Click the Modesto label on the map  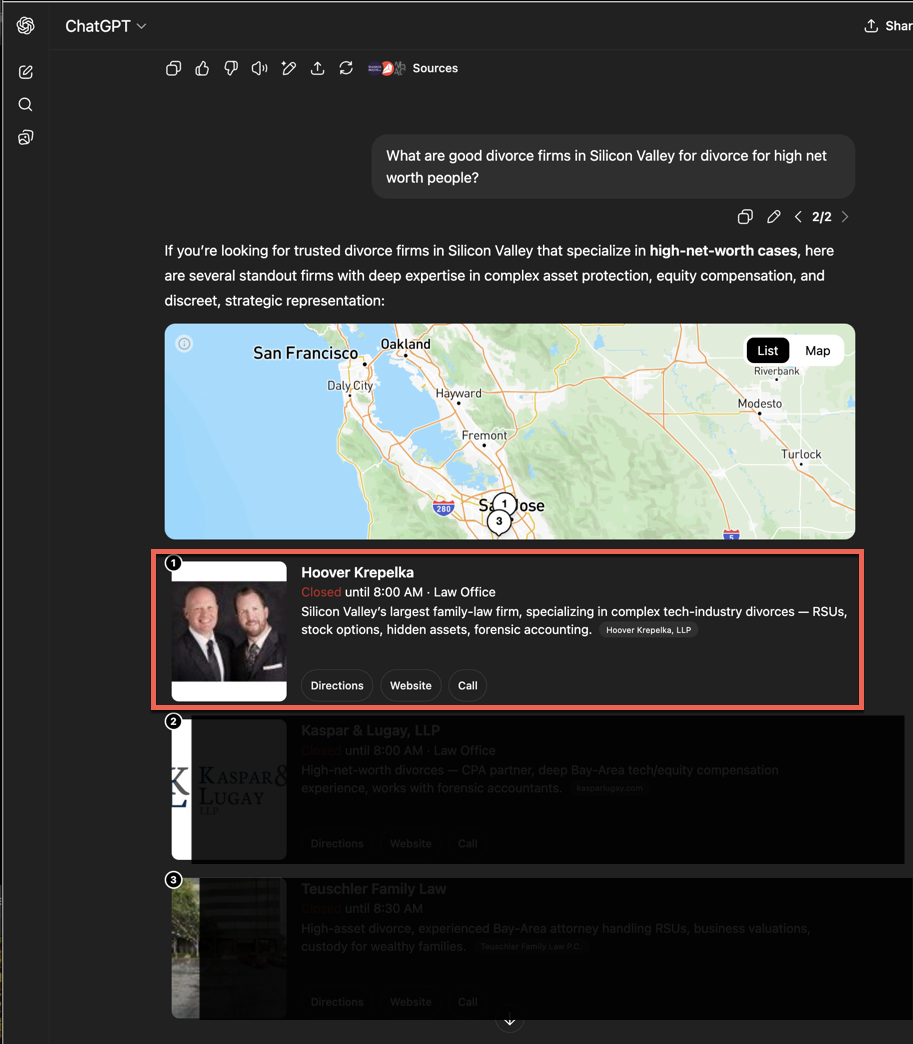coord(760,403)
